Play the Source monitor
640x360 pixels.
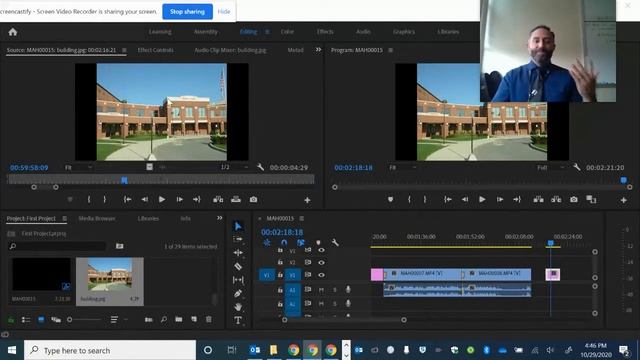[x=162, y=200]
